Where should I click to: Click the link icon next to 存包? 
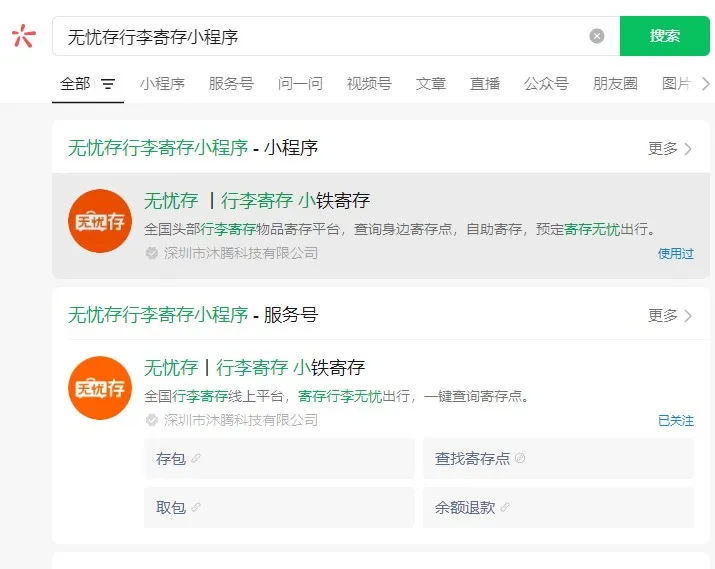click(196, 458)
